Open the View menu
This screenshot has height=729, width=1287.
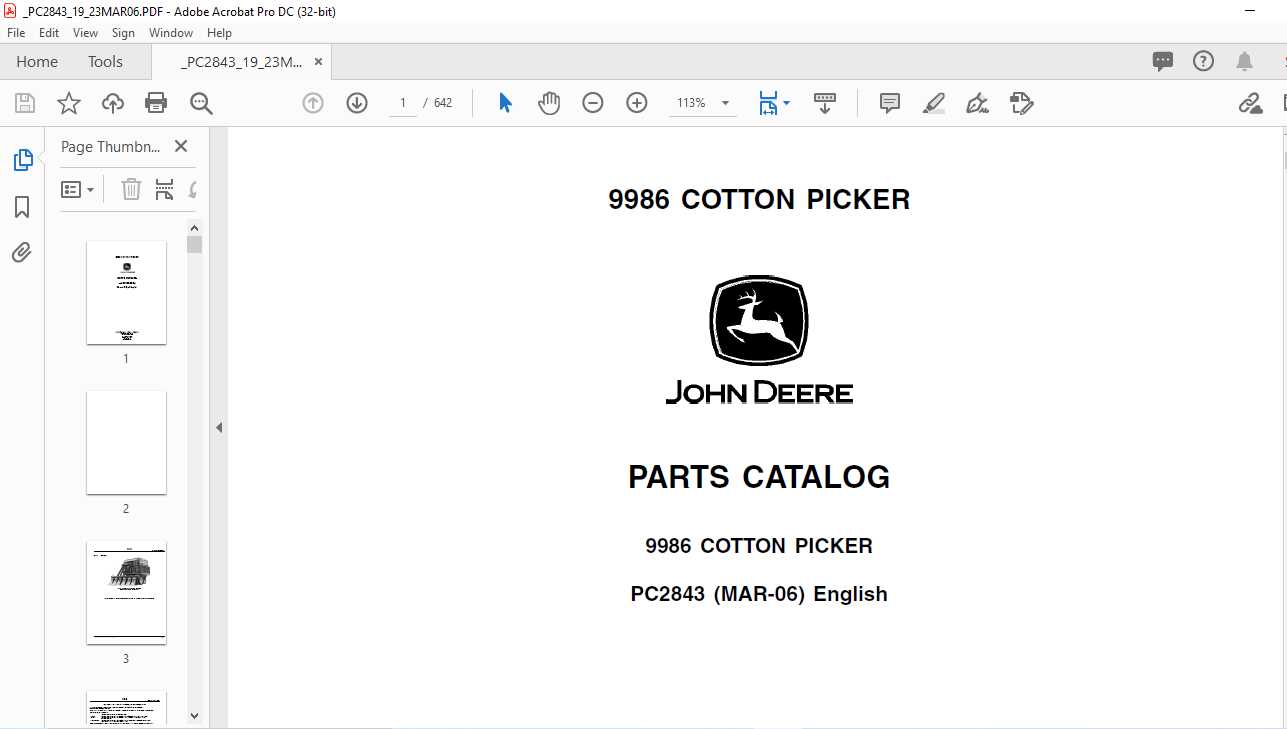click(86, 33)
